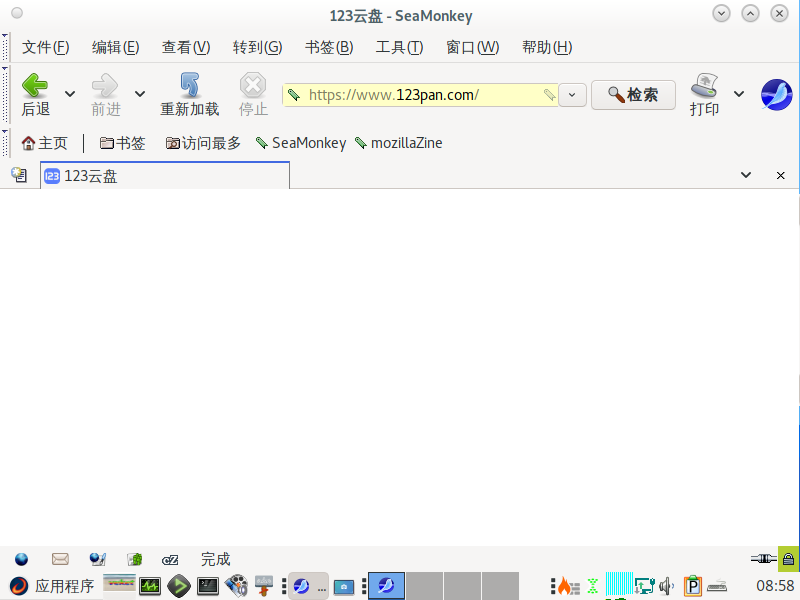Open the 查看(V) menu
Image resolution: width=800 pixels, height=600 pixels.
[x=186, y=47]
